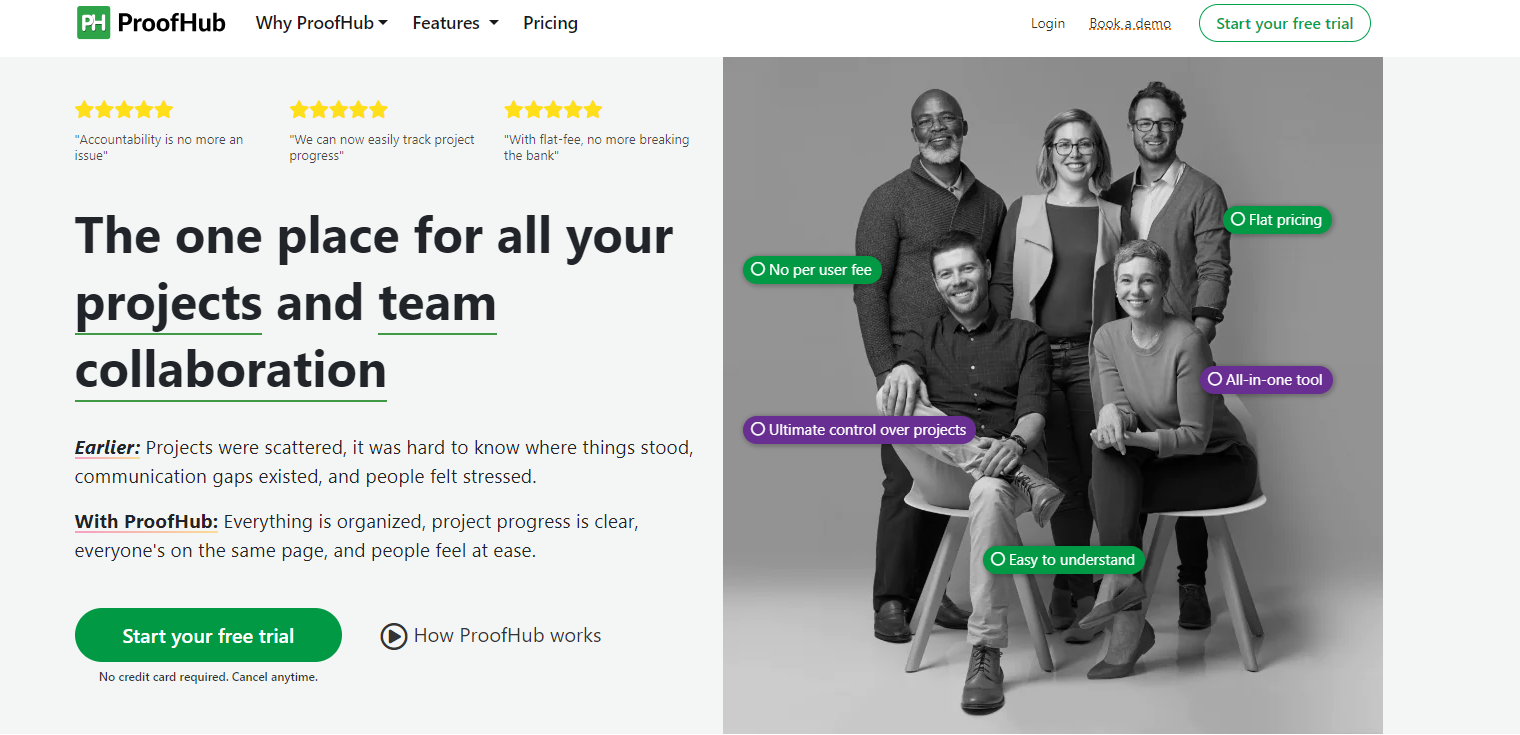Click the underlined word collaboration in the headline
The image size is (1520, 735).
(231, 371)
